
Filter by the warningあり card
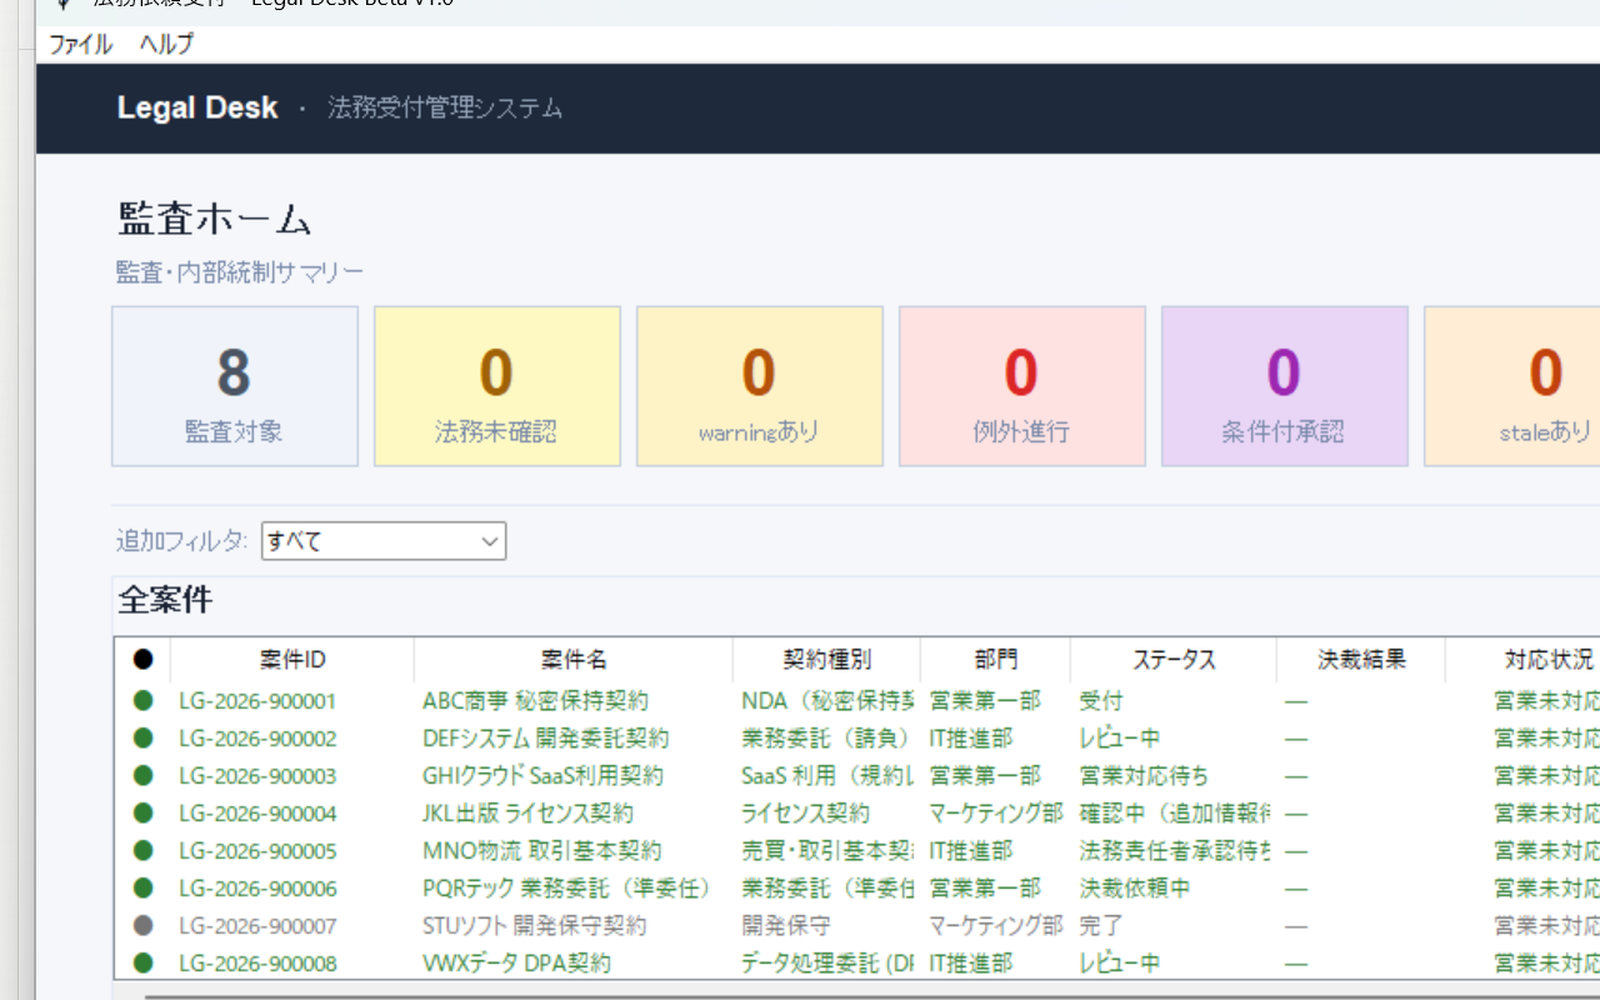pos(759,386)
